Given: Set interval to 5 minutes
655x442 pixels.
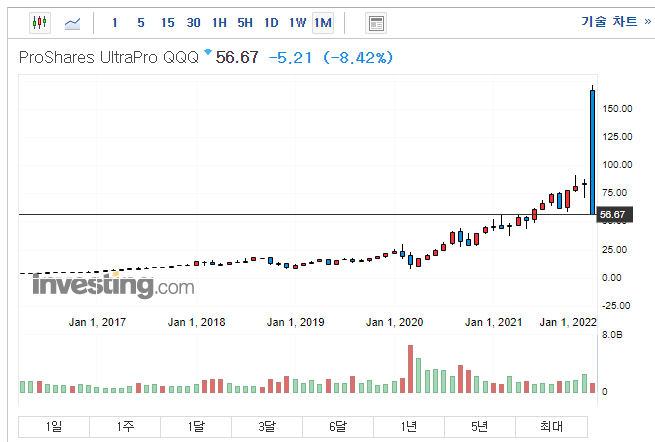Looking at the screenshot, I should coord(141,23).
